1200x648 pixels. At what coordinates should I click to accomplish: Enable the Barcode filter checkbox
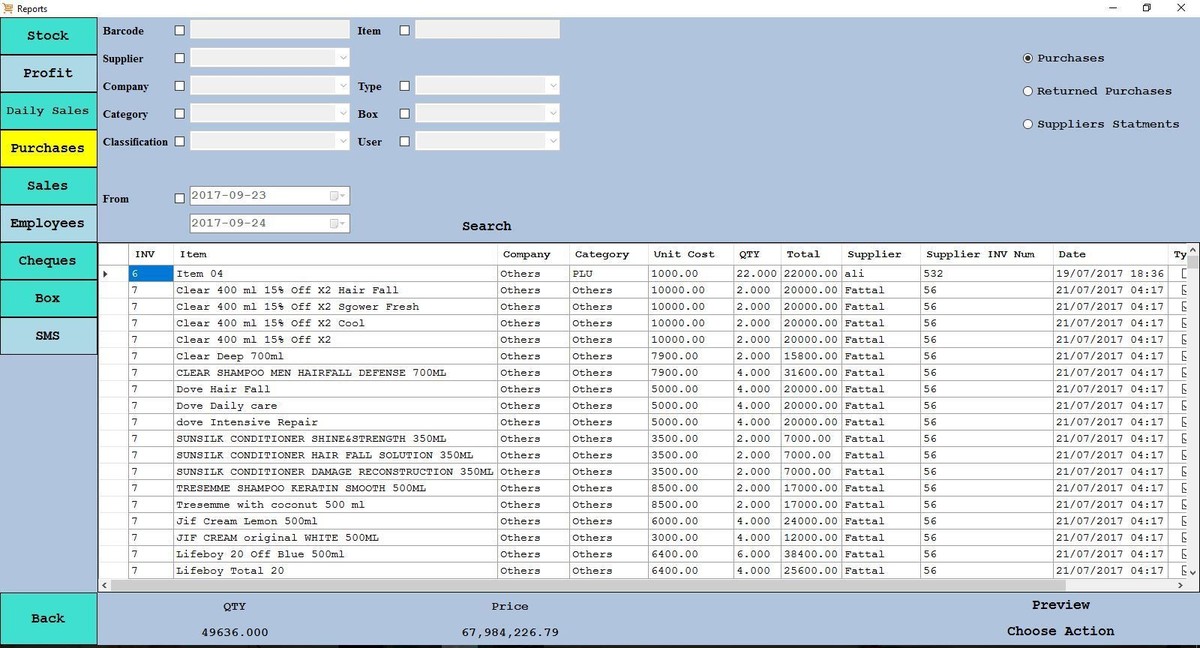coord(180,31)
